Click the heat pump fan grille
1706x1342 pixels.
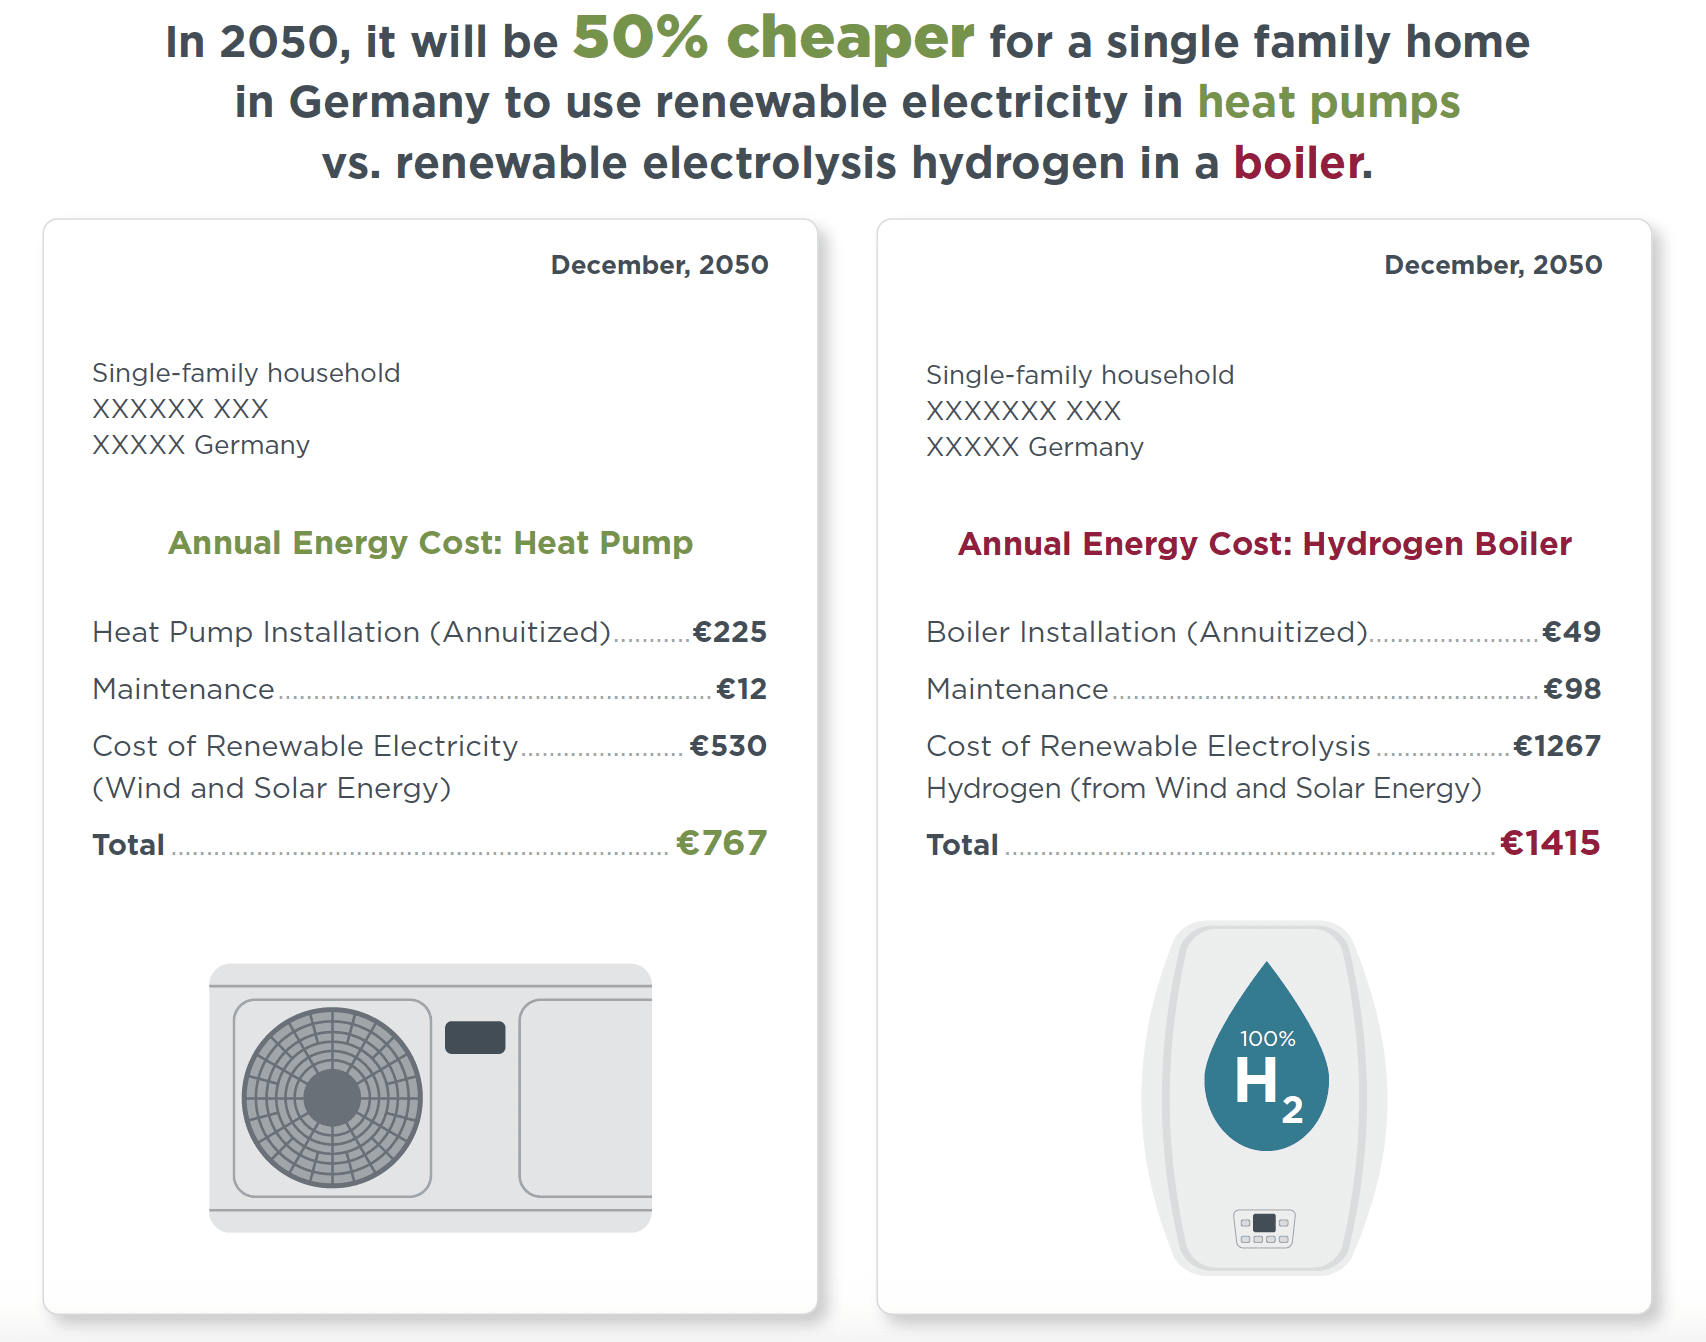[x=332, y=1097]
